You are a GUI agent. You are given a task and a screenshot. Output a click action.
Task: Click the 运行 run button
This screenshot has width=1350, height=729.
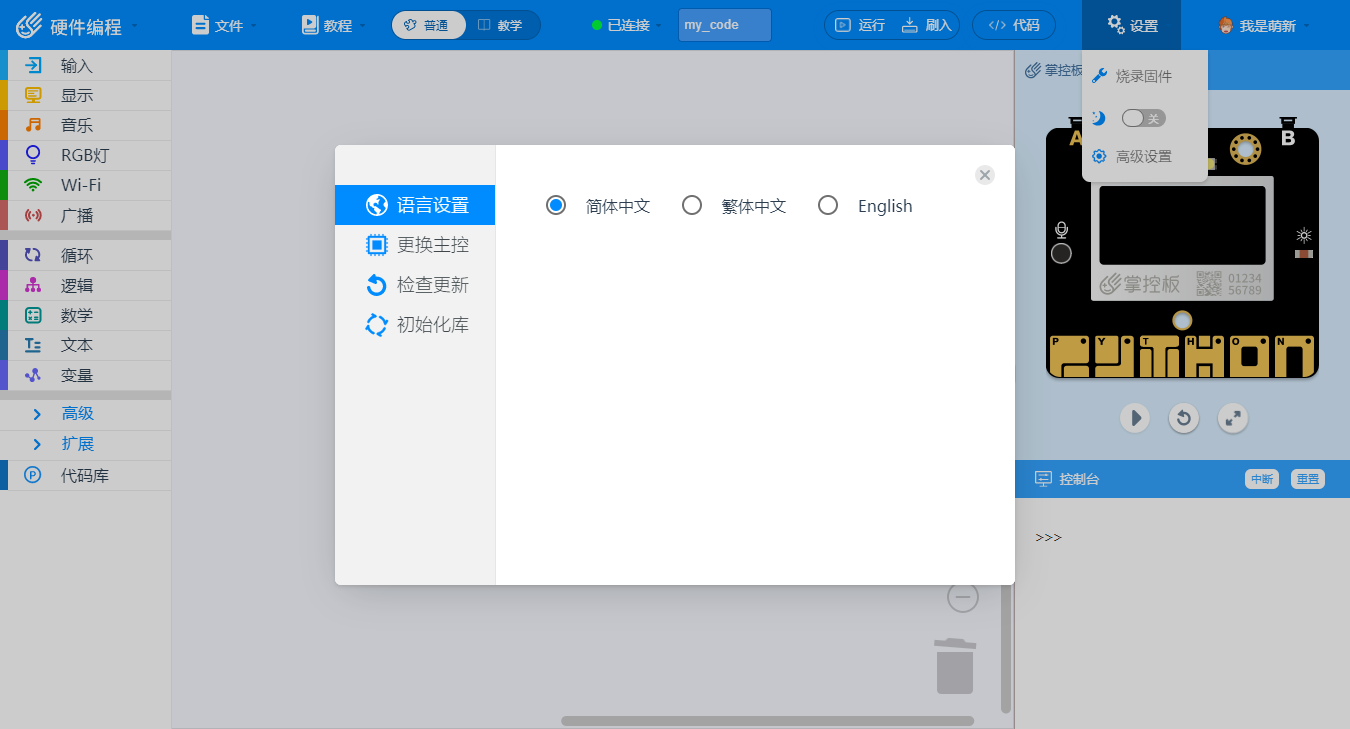click(860, 25)
